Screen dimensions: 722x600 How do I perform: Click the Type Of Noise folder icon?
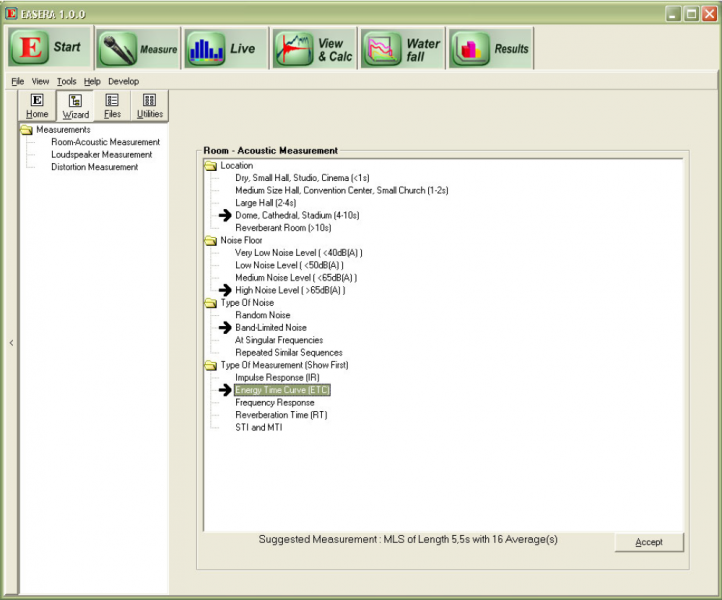211,303
